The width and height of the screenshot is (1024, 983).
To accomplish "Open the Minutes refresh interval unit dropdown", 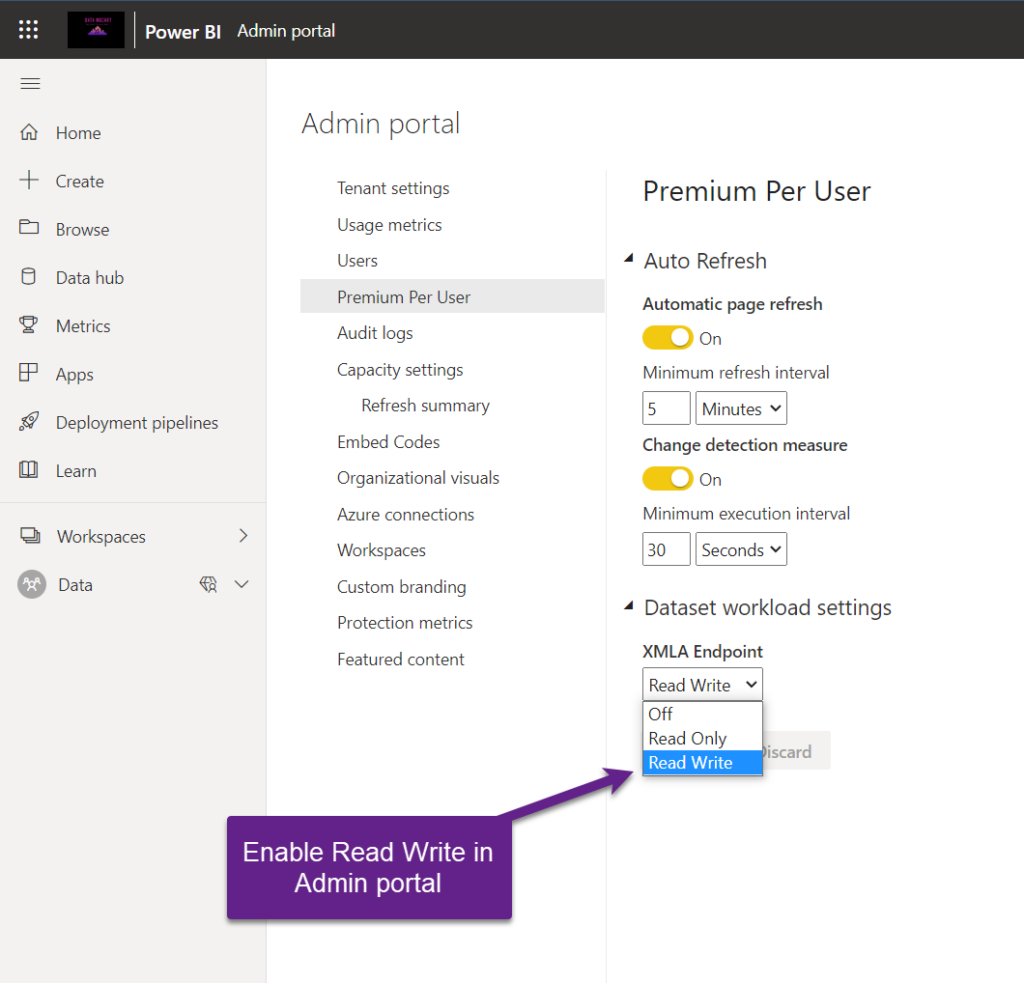I will (x=741, y=409).
